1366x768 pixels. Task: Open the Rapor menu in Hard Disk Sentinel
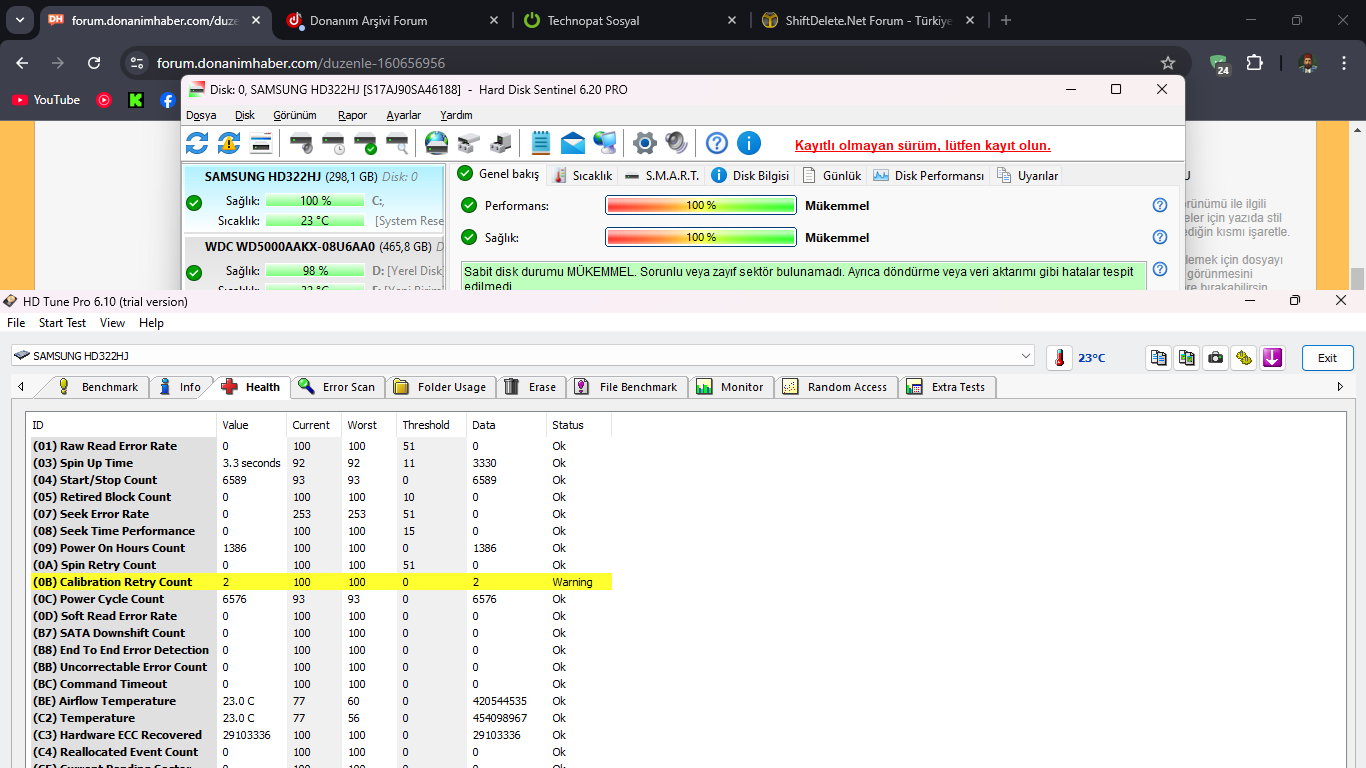pos(352,115)
